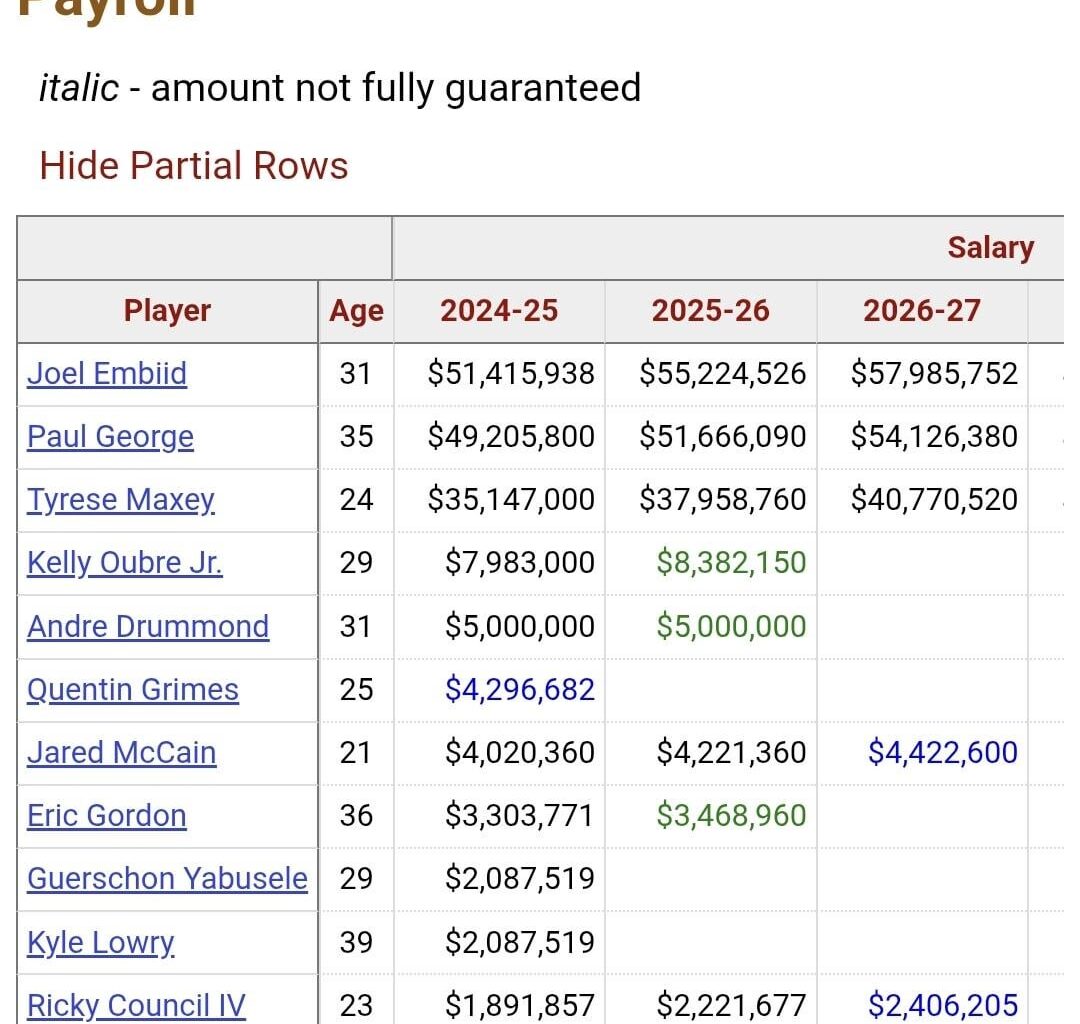
Task: Open Tyrese Maxey's player page
Action: point(120,500)
